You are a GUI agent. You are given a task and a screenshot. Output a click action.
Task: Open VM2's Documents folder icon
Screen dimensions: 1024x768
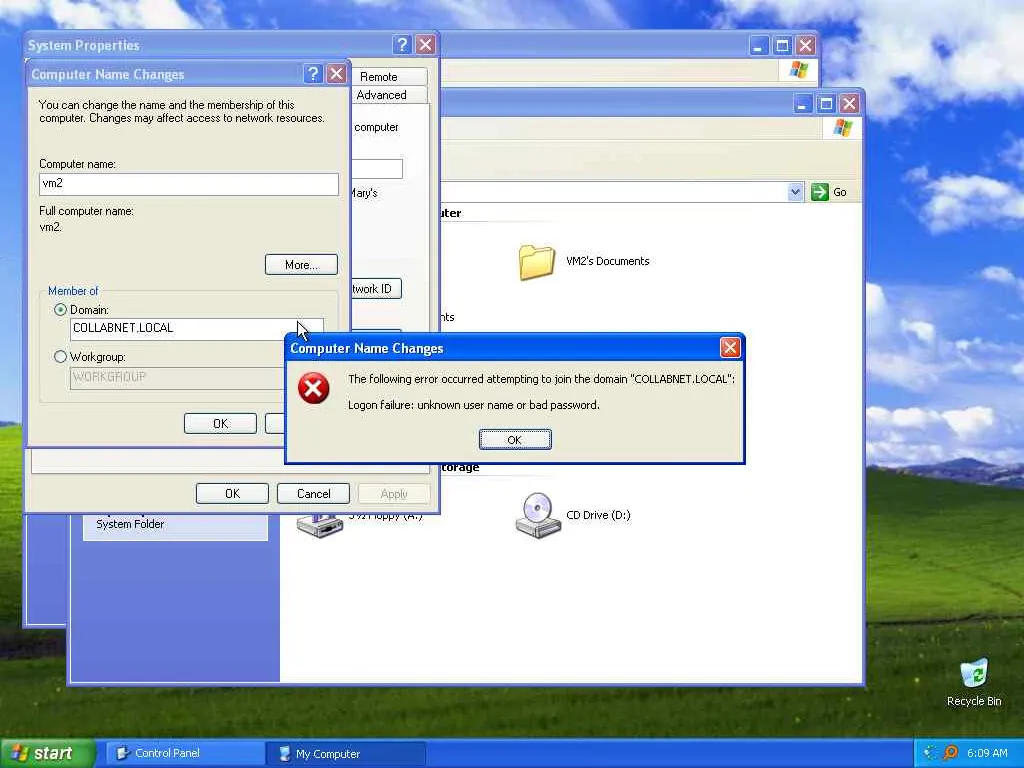coord(537,261)
